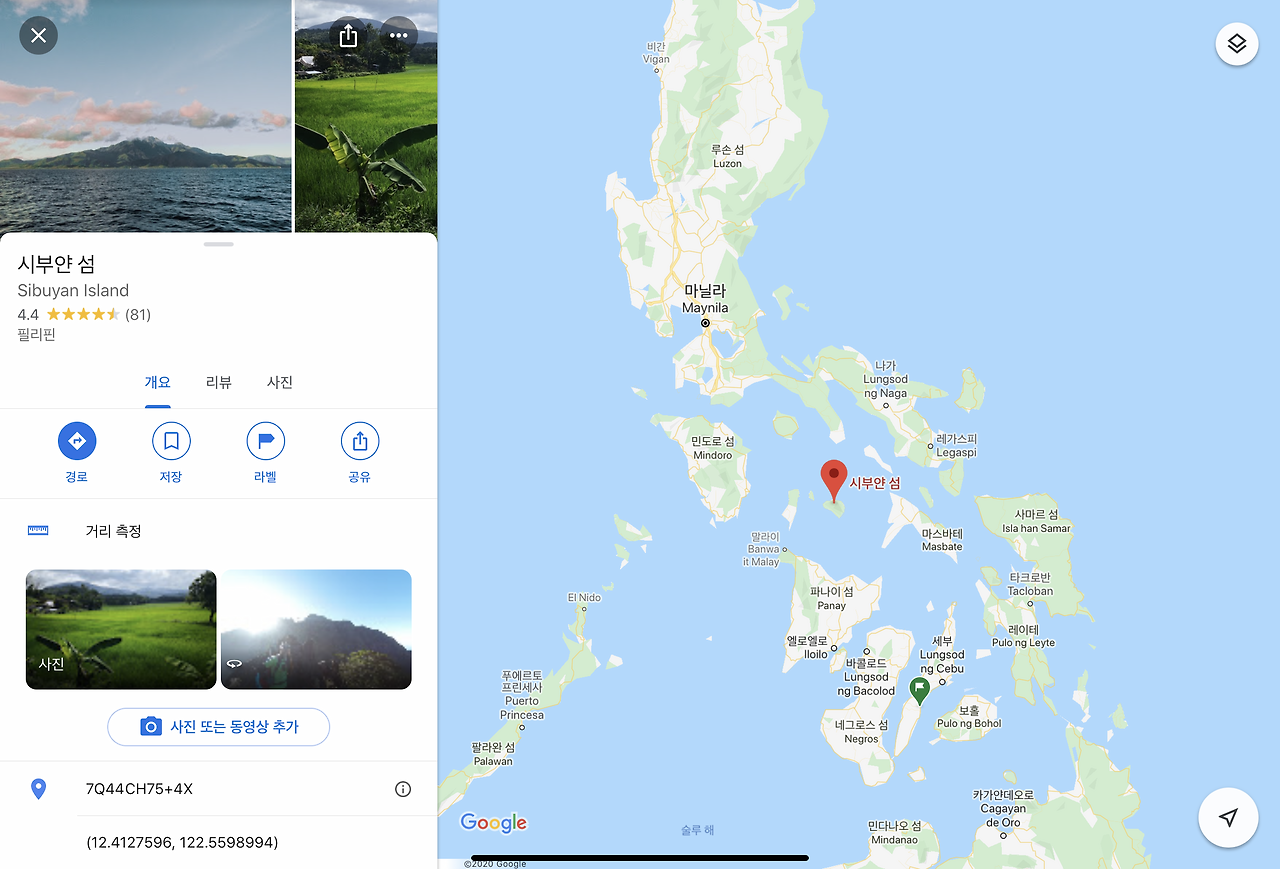Open the more options ellipsis menu
The image size is (1280, 869).
399,36
